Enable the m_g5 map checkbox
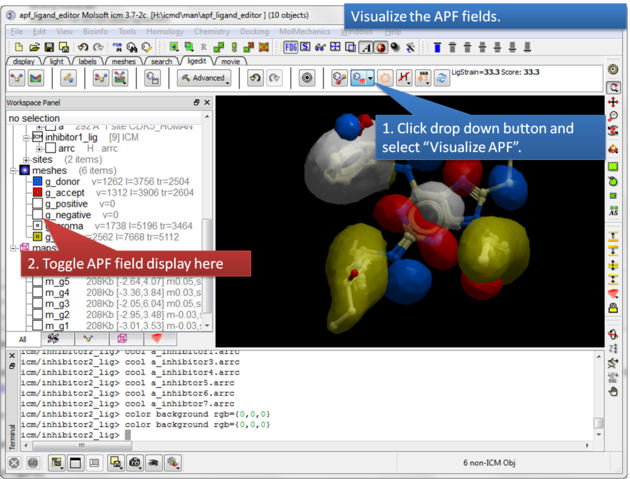The width and height of the screenshot is (630, 479). tap(38, 283)
